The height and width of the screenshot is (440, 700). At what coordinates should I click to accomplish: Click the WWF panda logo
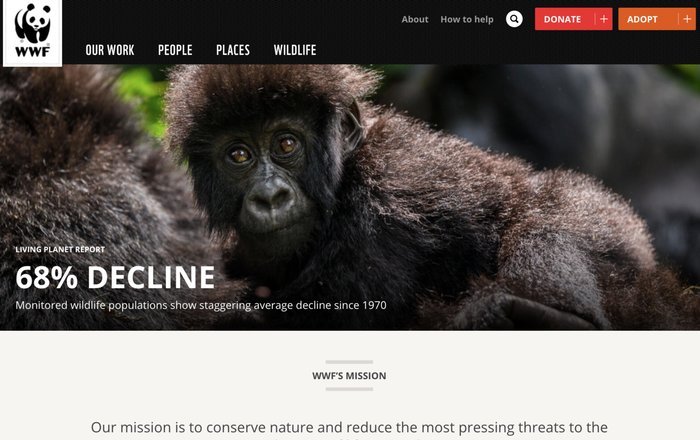click(x=32, y=33)
